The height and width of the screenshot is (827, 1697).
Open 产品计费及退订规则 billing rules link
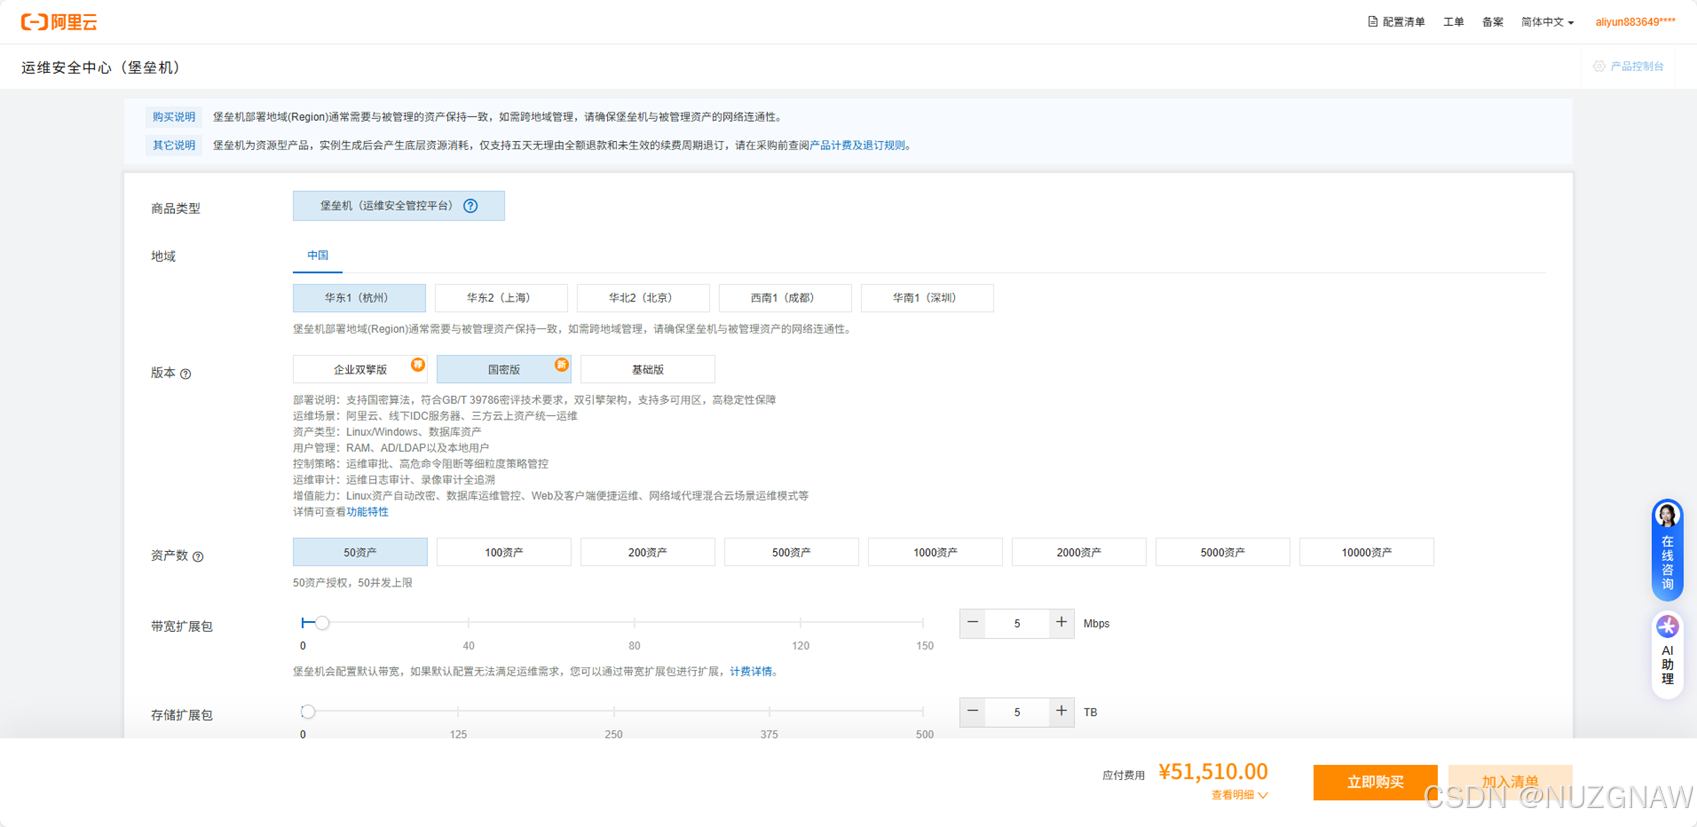(x=857, y=145)
